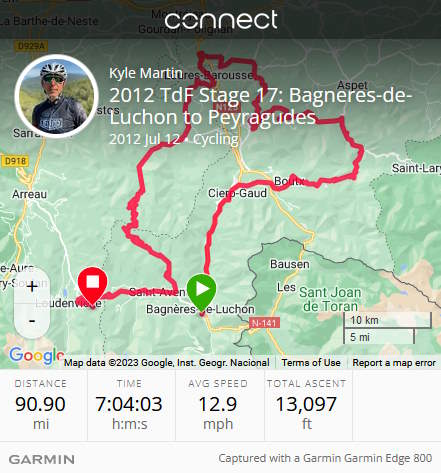This screenshot has width=441, height=473.
Task: Click the N-141 road marker
Action: point(264,323)
